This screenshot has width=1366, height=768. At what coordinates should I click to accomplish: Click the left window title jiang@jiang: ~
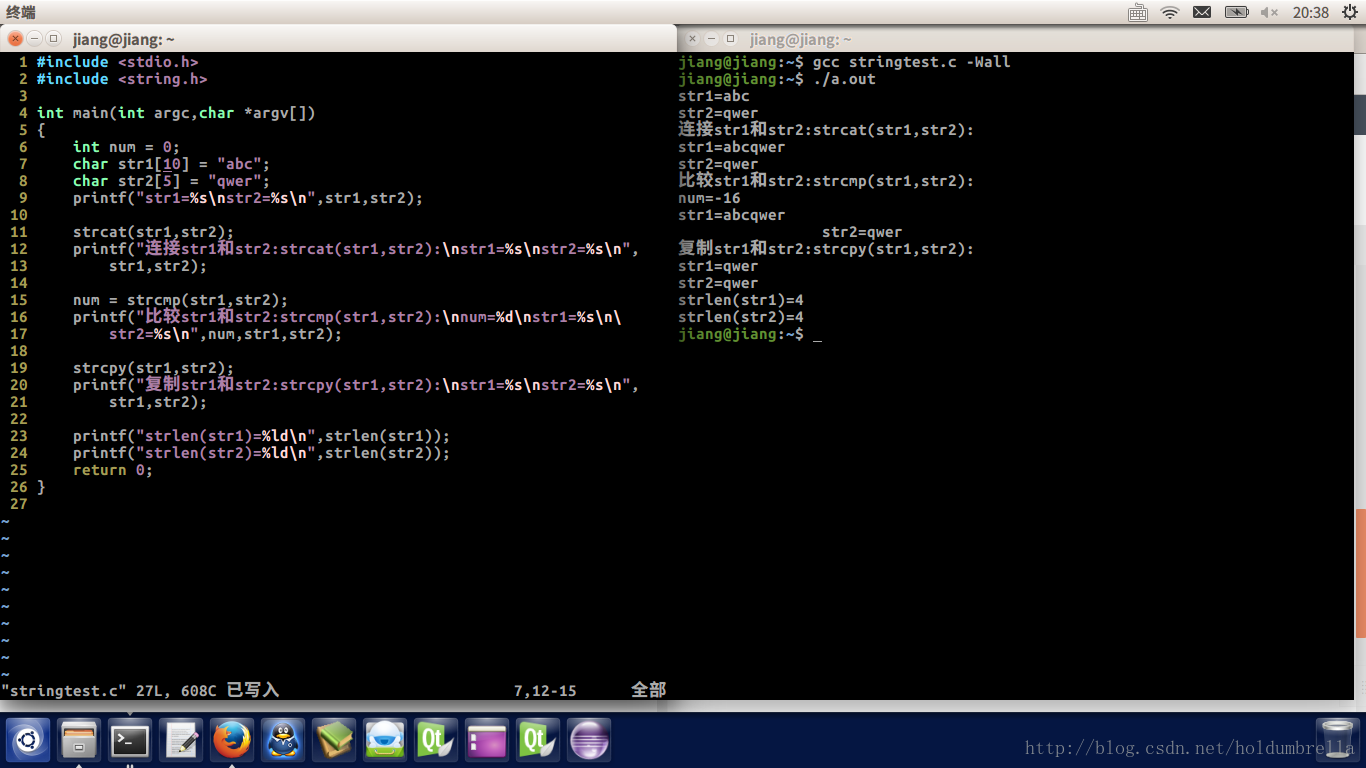pyautogui.click(x=124, y=39)
